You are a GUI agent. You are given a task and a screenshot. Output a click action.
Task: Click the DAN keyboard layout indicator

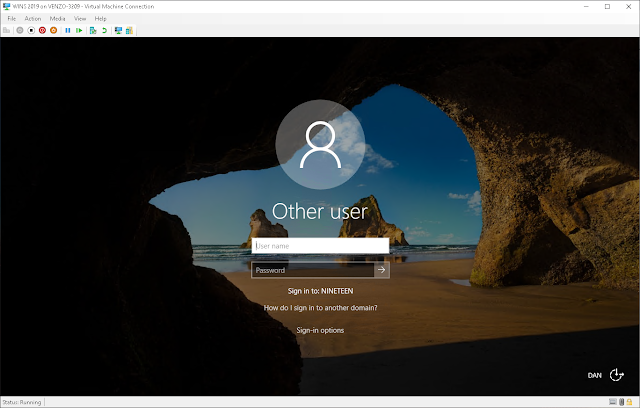coord(594,375)
